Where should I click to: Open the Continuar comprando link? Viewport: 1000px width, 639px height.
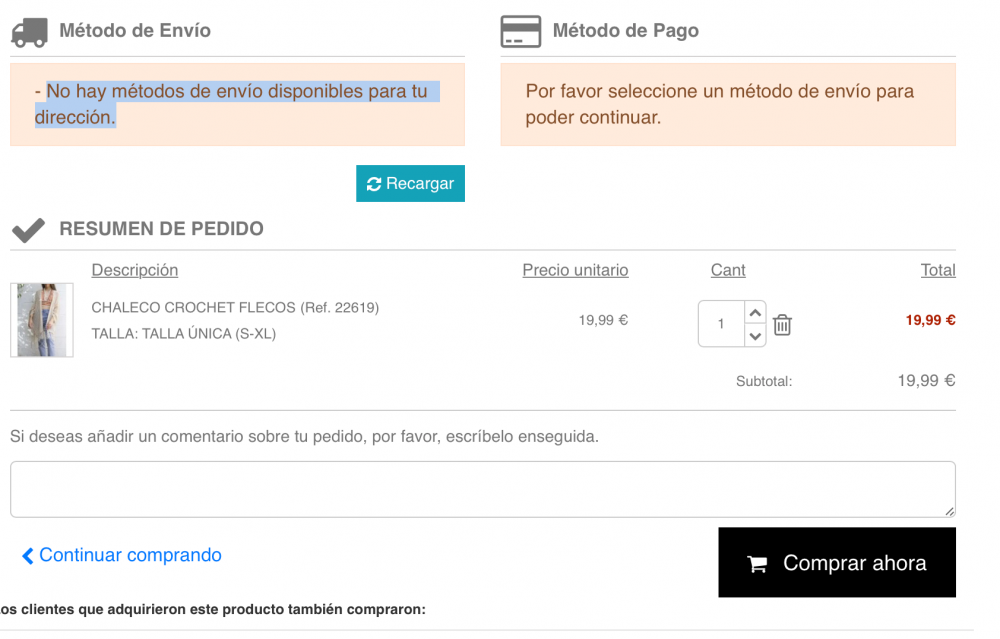pos(130,555)
